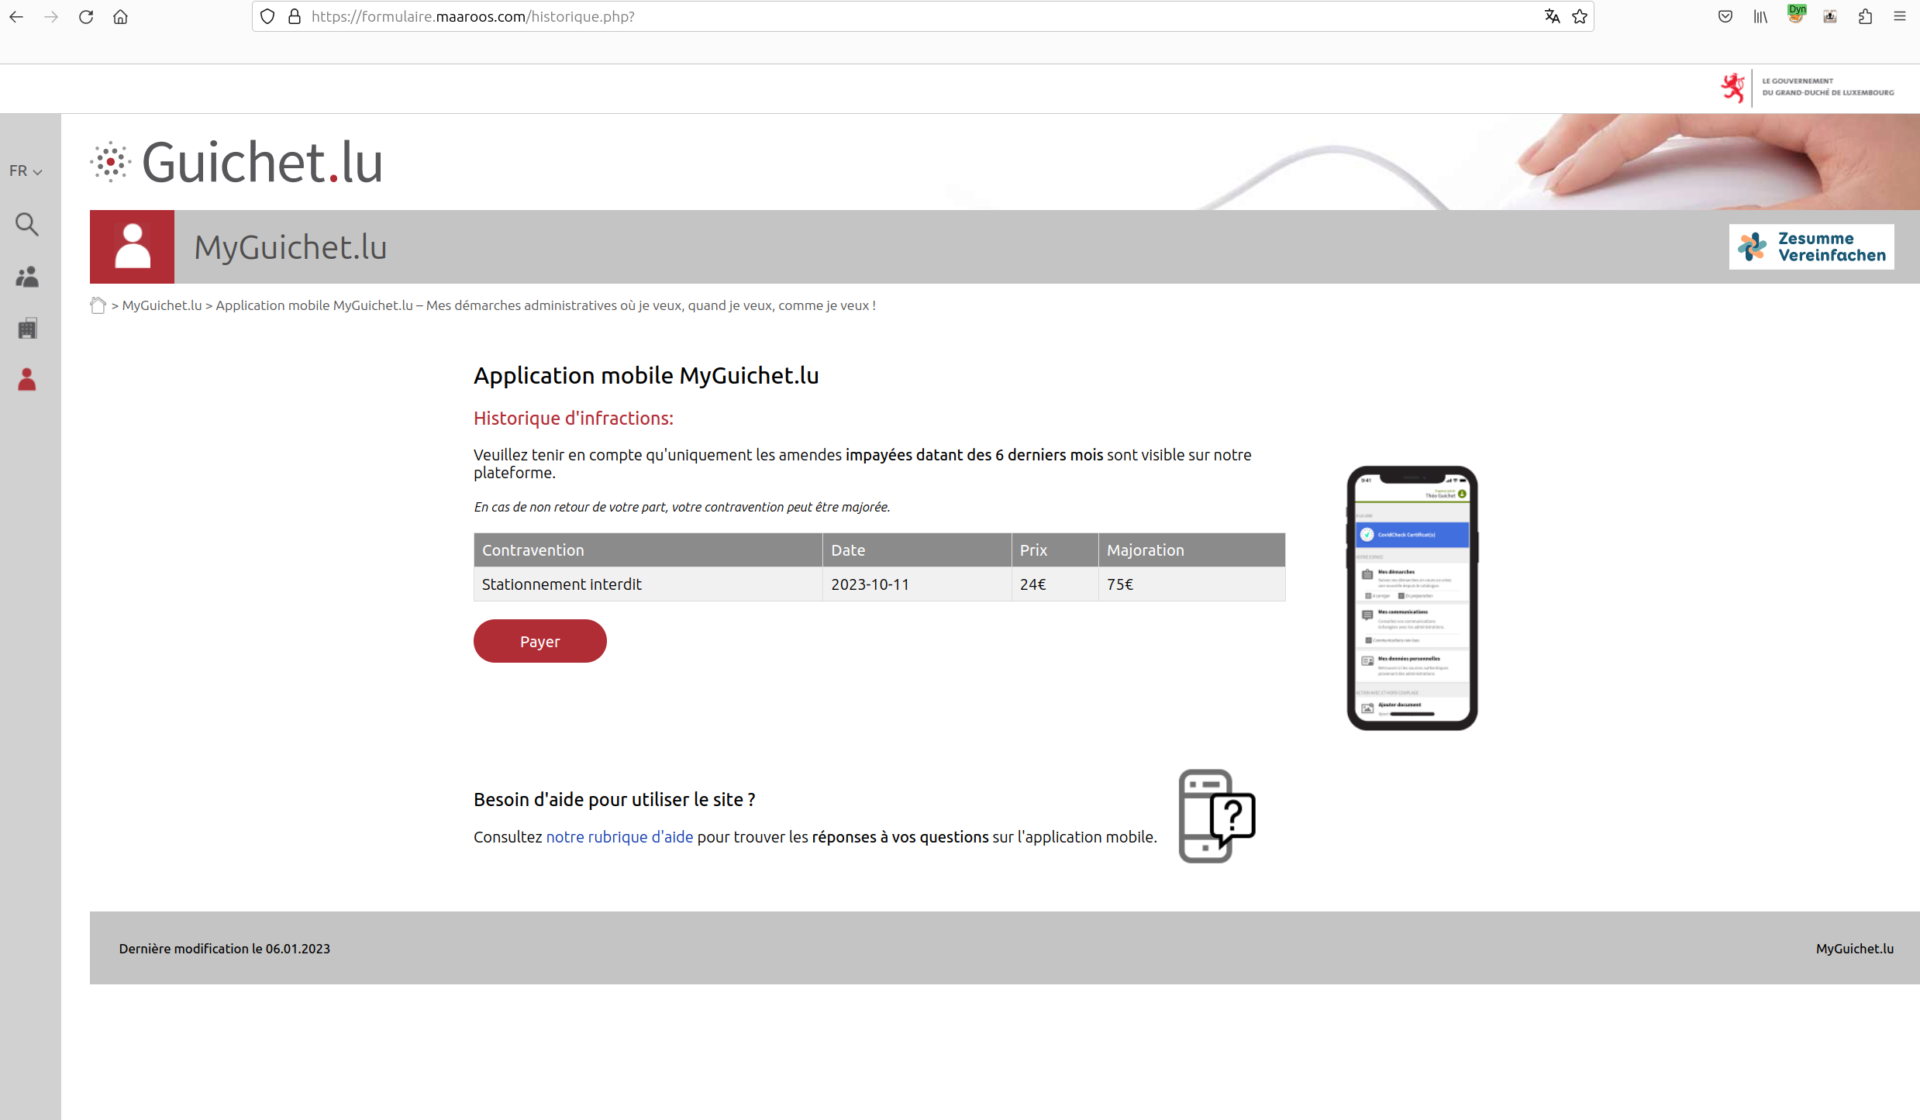
Task: Click the browser forward arrow
Action: point(51,17)
